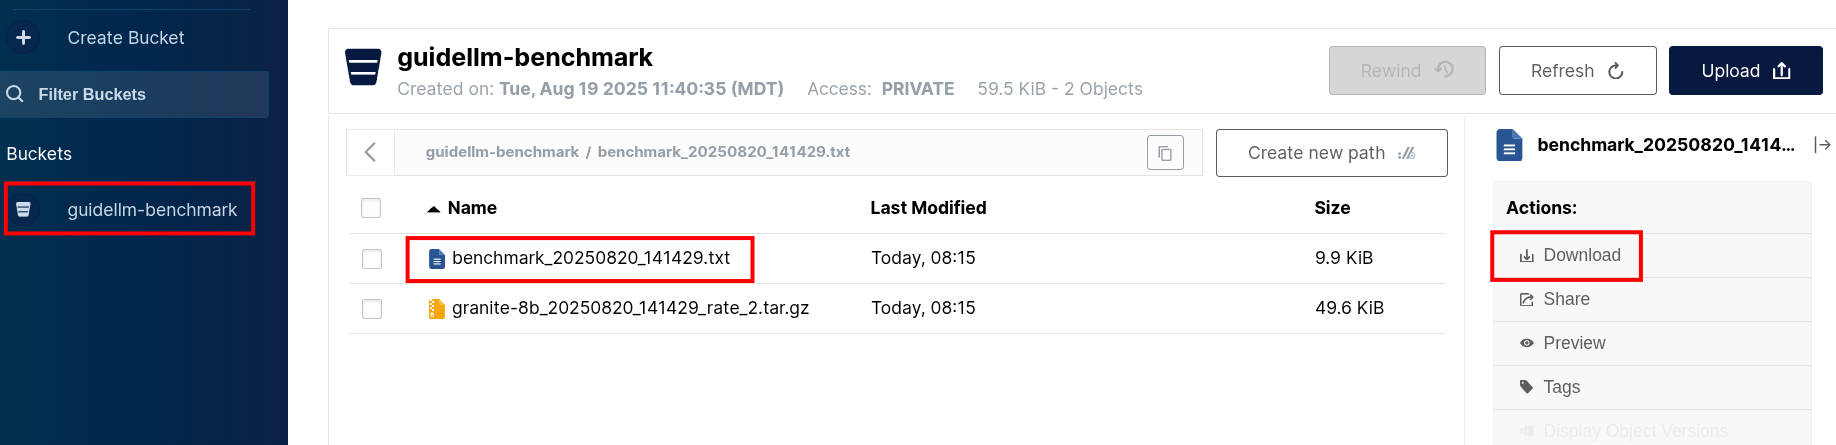Check the benchmark_20250820_141429.txt row checkbox
The height and width of the screenshot is (445, 1836).
tap(372, 259)
